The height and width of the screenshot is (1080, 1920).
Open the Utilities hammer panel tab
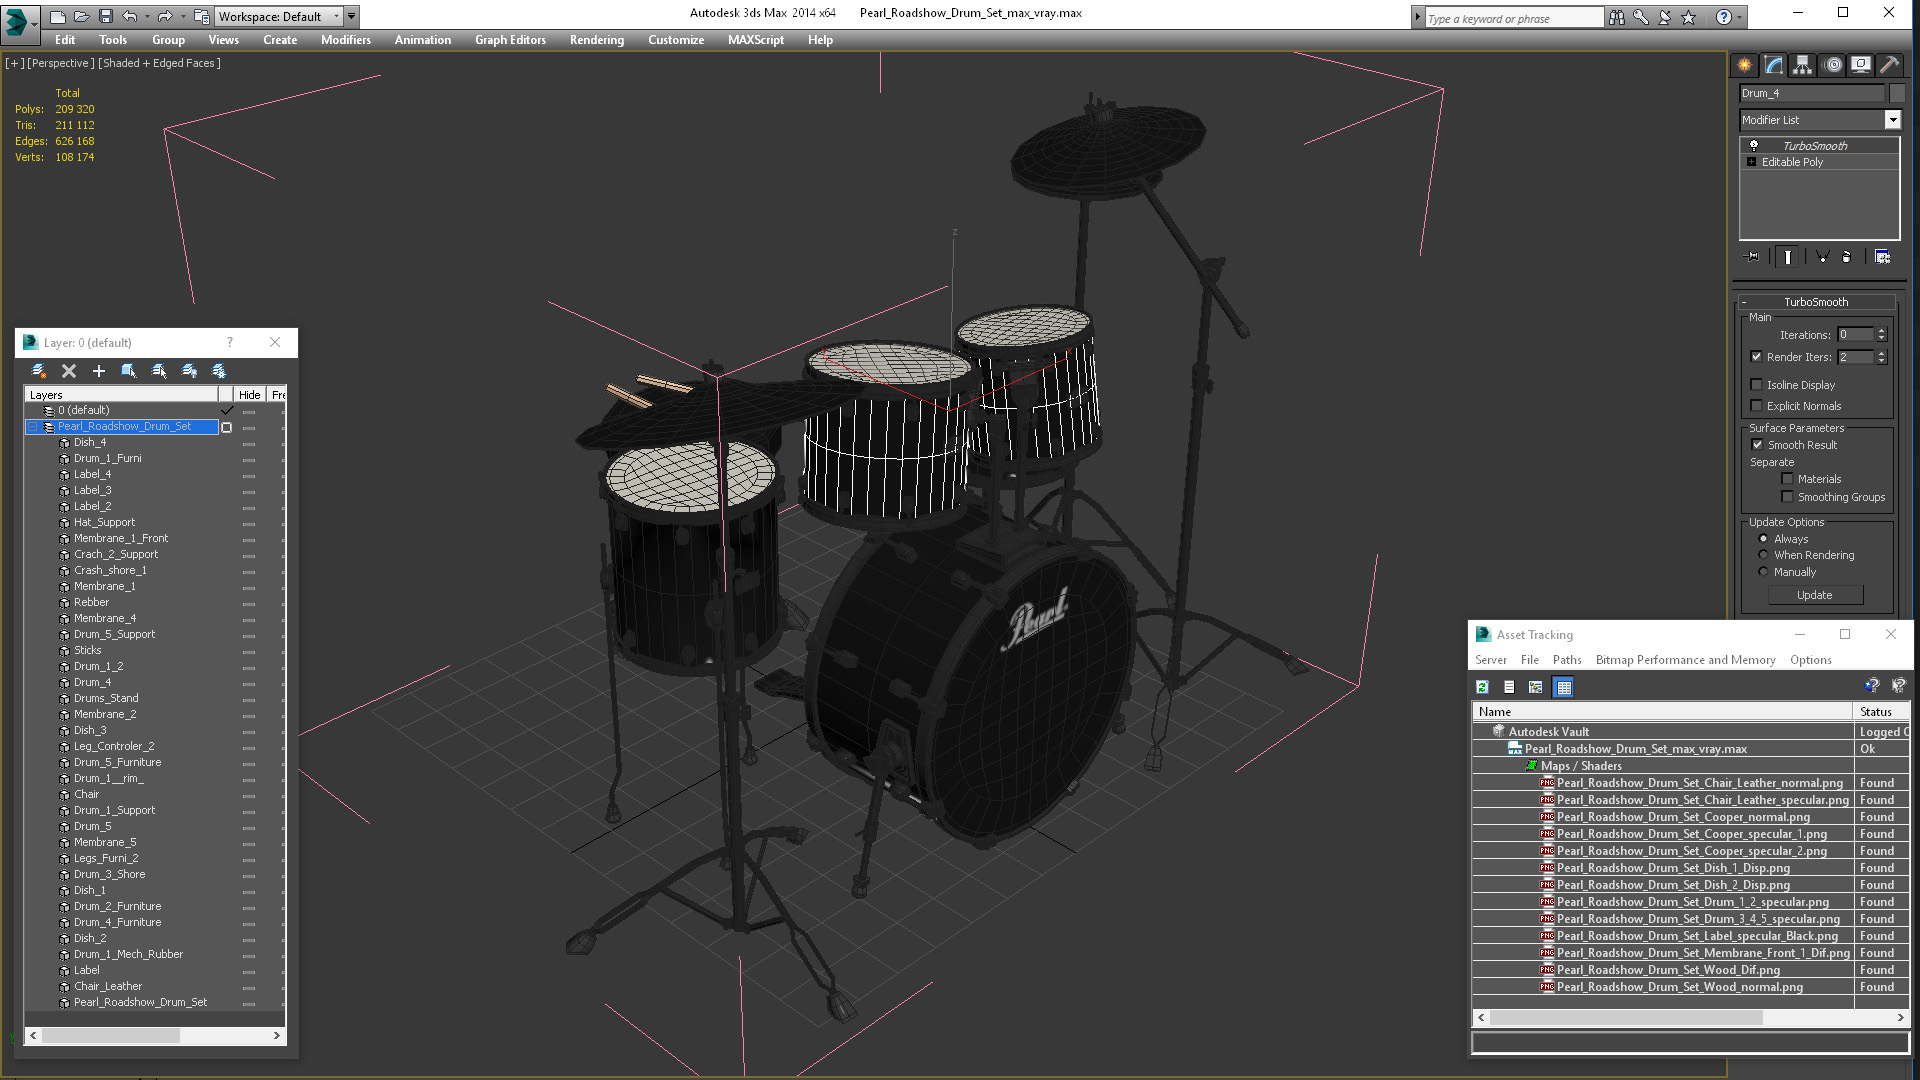pyautogui.click(x=1889, y=65)
